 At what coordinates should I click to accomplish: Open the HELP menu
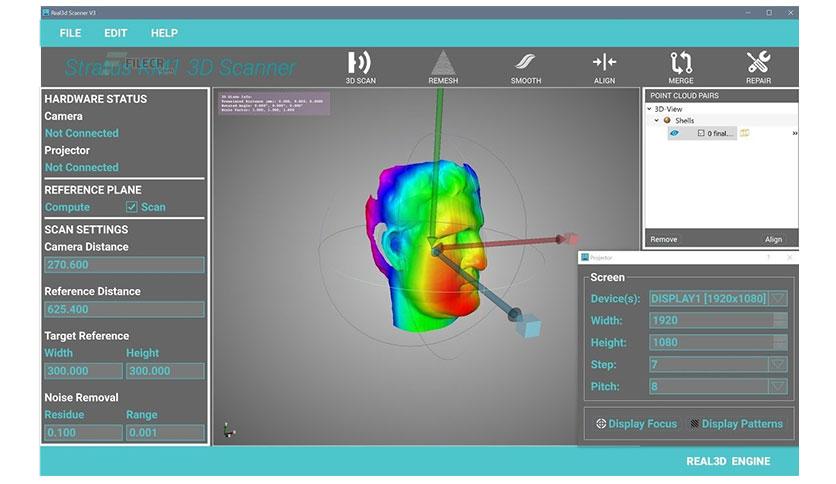coord(164,33)
